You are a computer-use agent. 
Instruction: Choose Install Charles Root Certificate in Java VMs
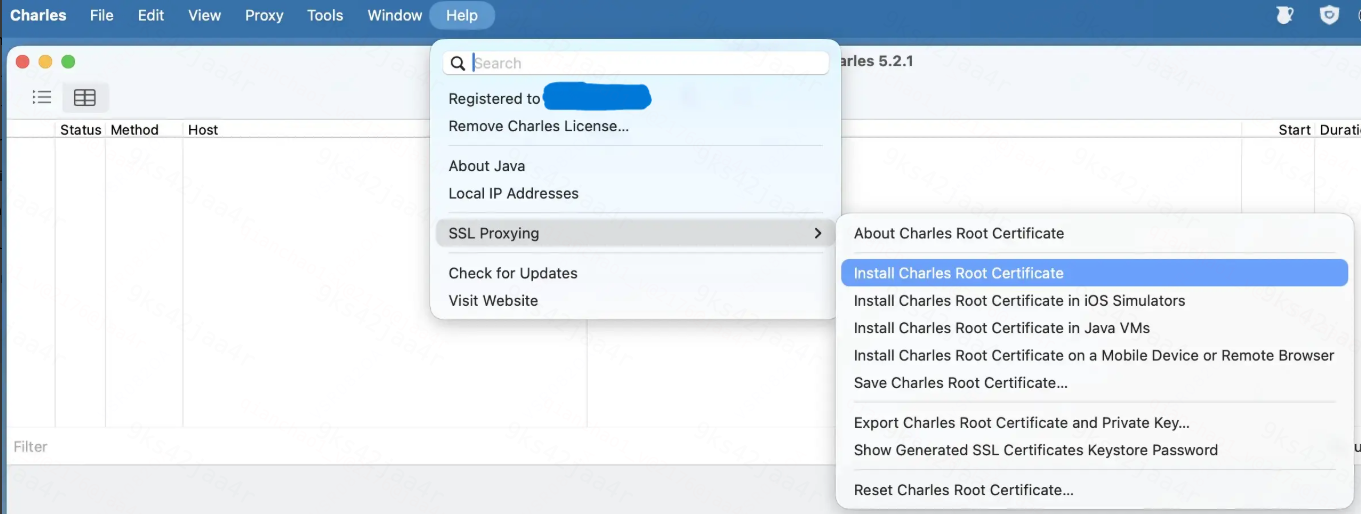pyautogui.click(x=1095, y=328)
